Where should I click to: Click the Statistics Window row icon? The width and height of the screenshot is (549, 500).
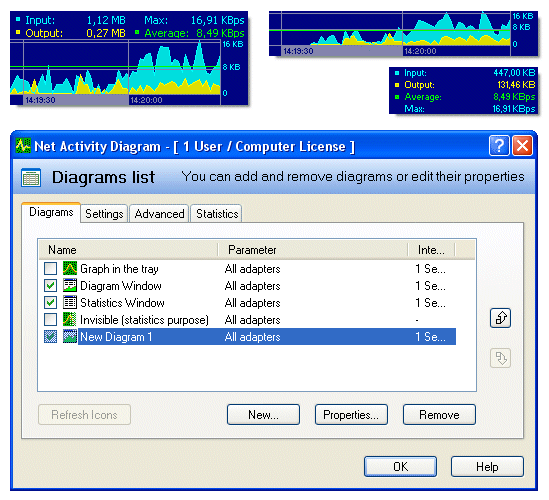(x=70, y=303)
